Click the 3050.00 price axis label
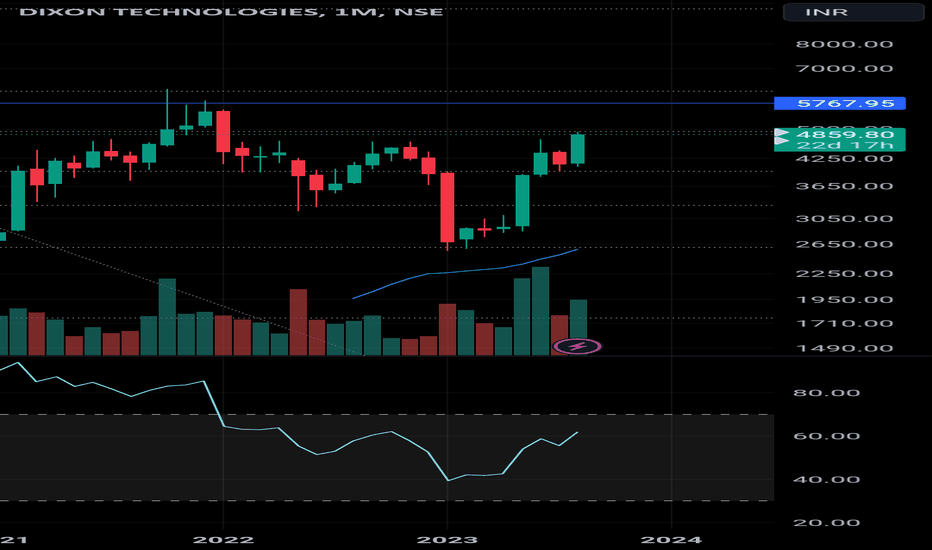Image resolution: width=932 pixels, height=550 pixels. click(x=844, y=219)
